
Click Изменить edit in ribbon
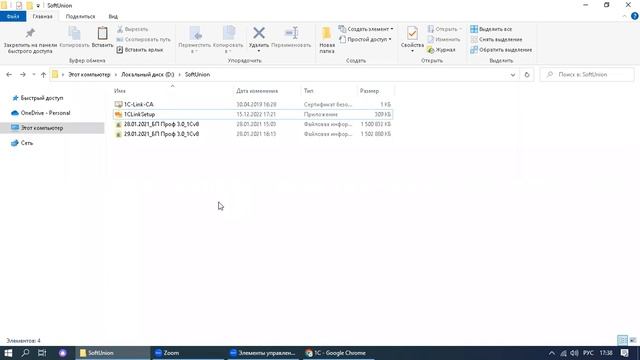point(444,40)
